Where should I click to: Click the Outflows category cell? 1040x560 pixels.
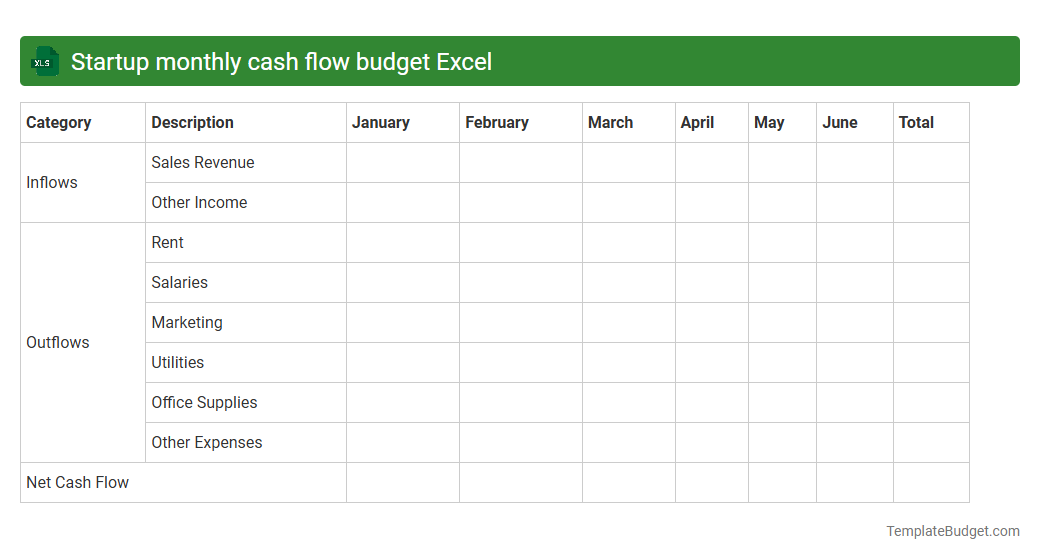tap(83, 342)
